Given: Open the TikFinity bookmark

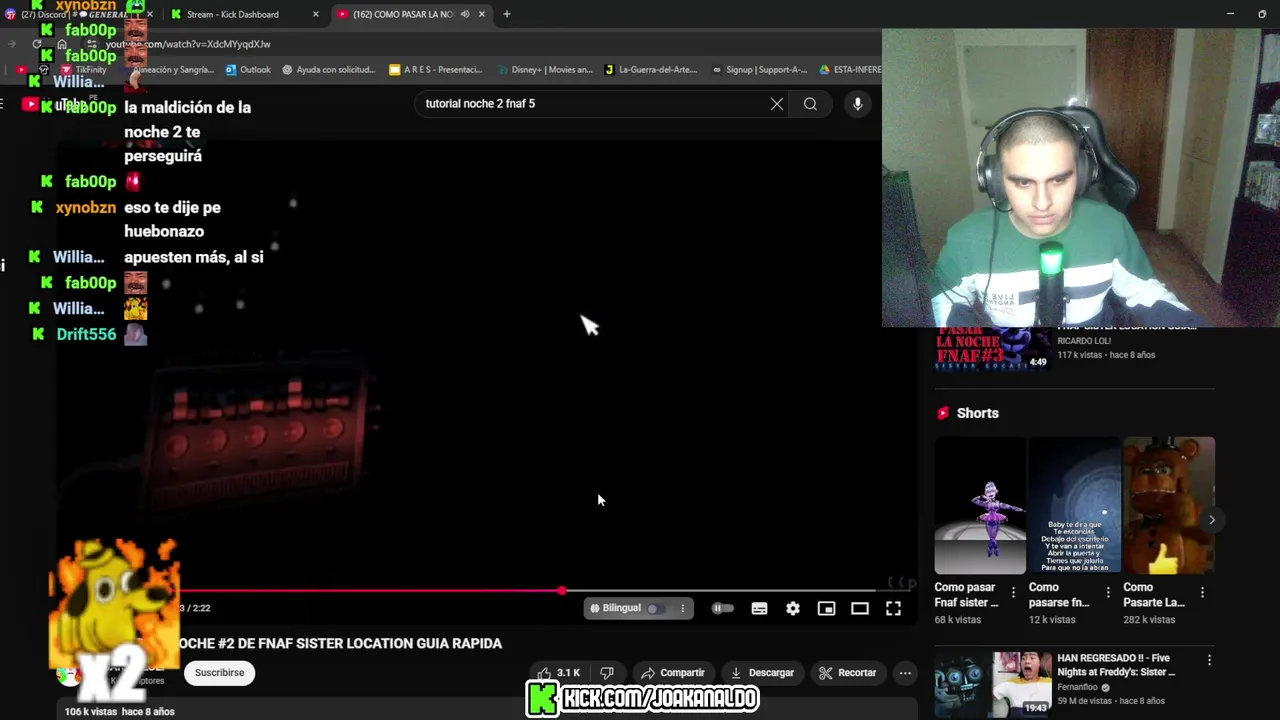Looking at the screenshot, I should click(x=83, y=70).
